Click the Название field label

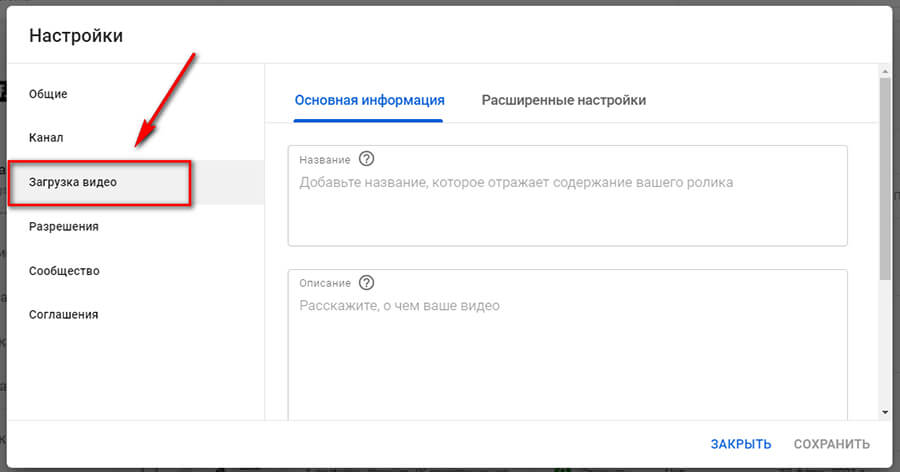325,159
